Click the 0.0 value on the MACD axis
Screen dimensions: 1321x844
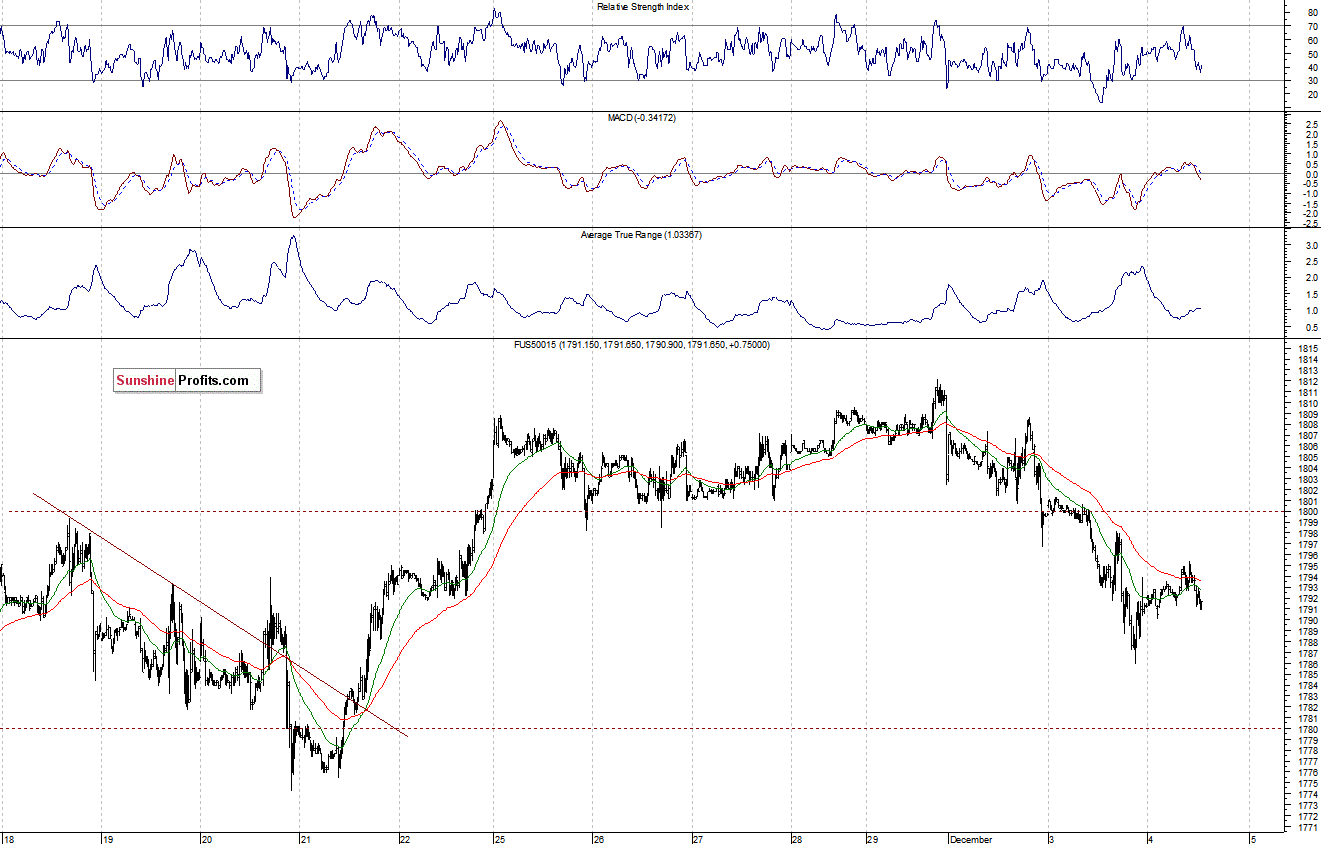1311,174
